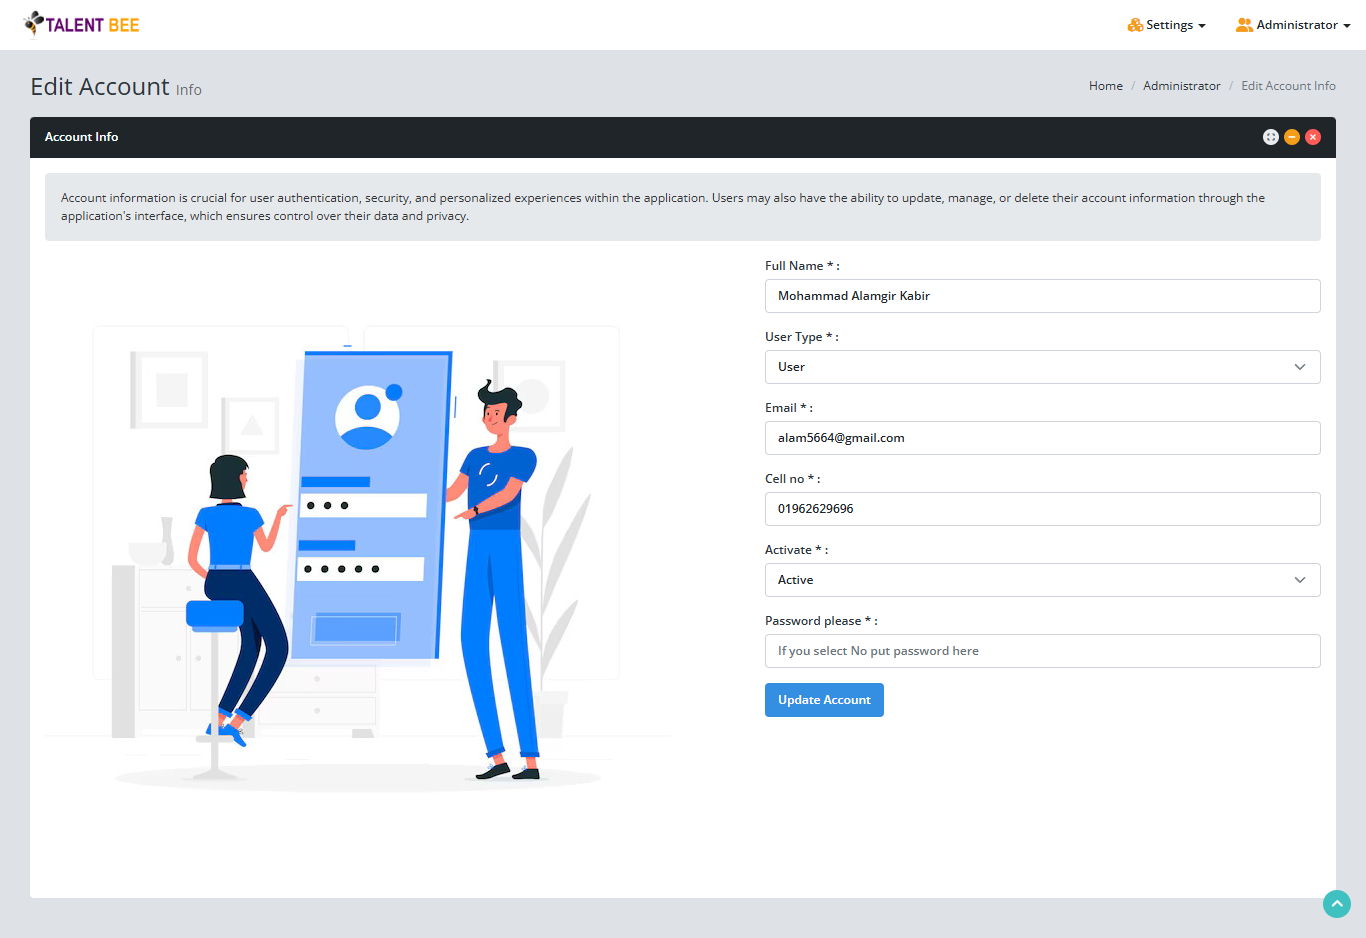Click the Home breadcrumb link
The height and width of the screenshot is (938, 1366).
pyautogui.click(x=1105, y=86)
